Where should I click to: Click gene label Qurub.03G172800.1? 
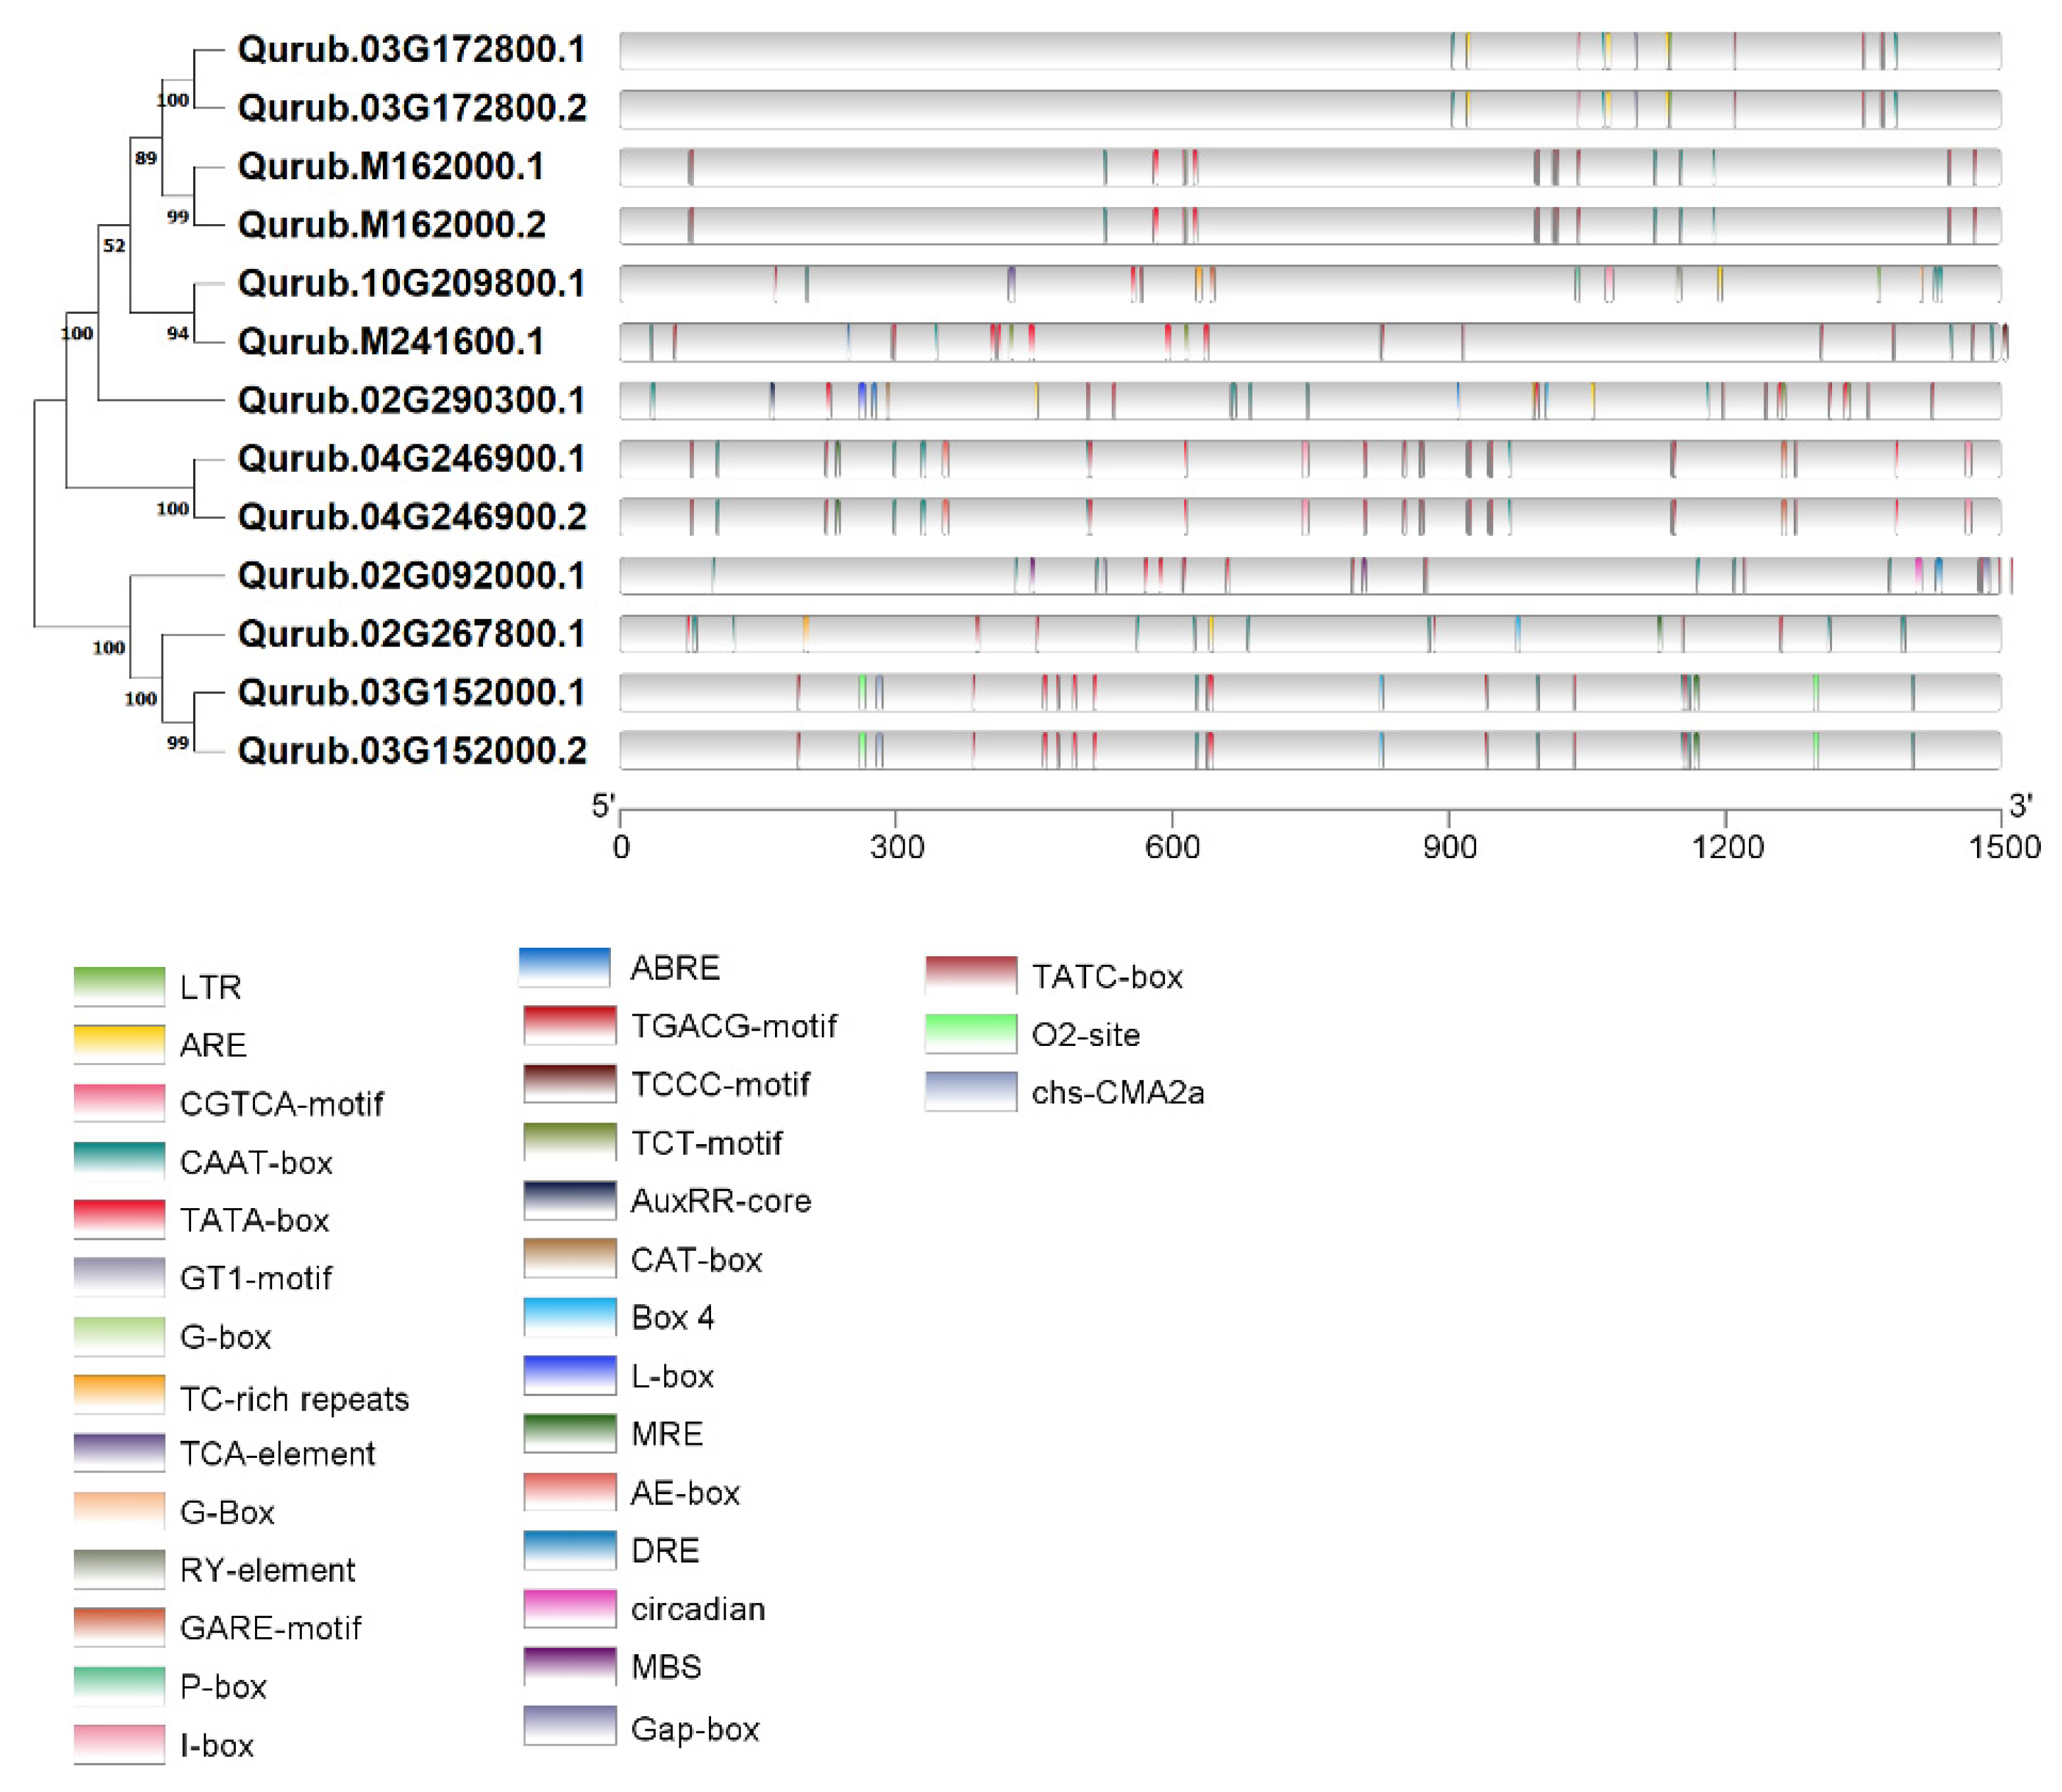pyautogui.click(x=411, y=49)
